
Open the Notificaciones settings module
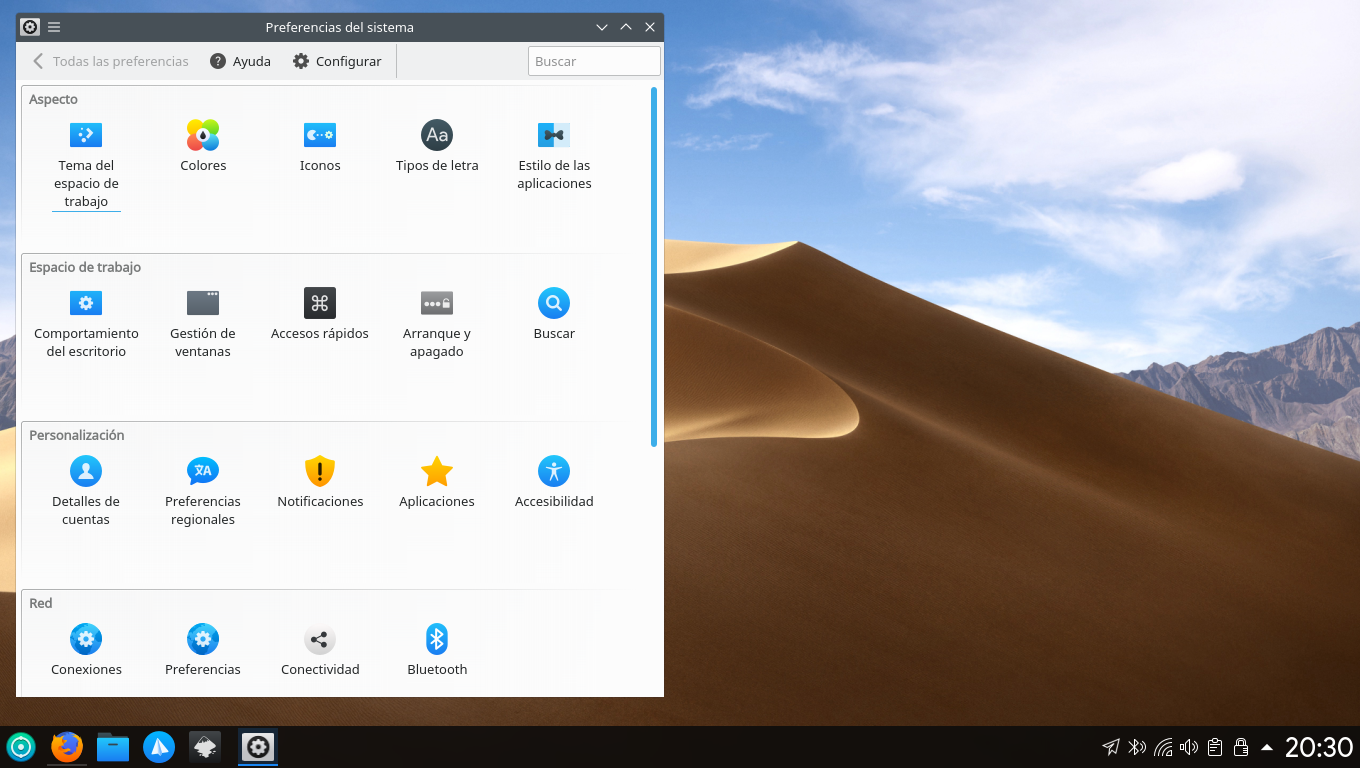(x=320, y=482)
